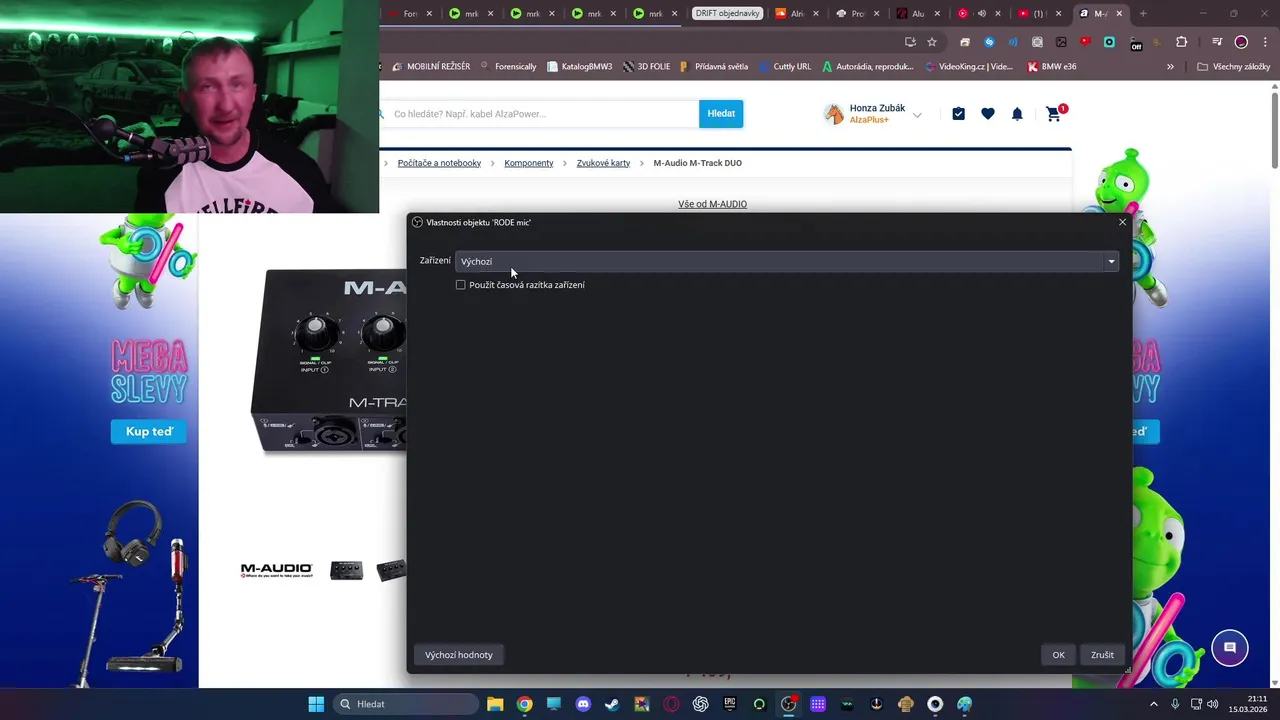Open the Alza chat bubble icon
The image size is (1280, 720).
click(1230, 648)
